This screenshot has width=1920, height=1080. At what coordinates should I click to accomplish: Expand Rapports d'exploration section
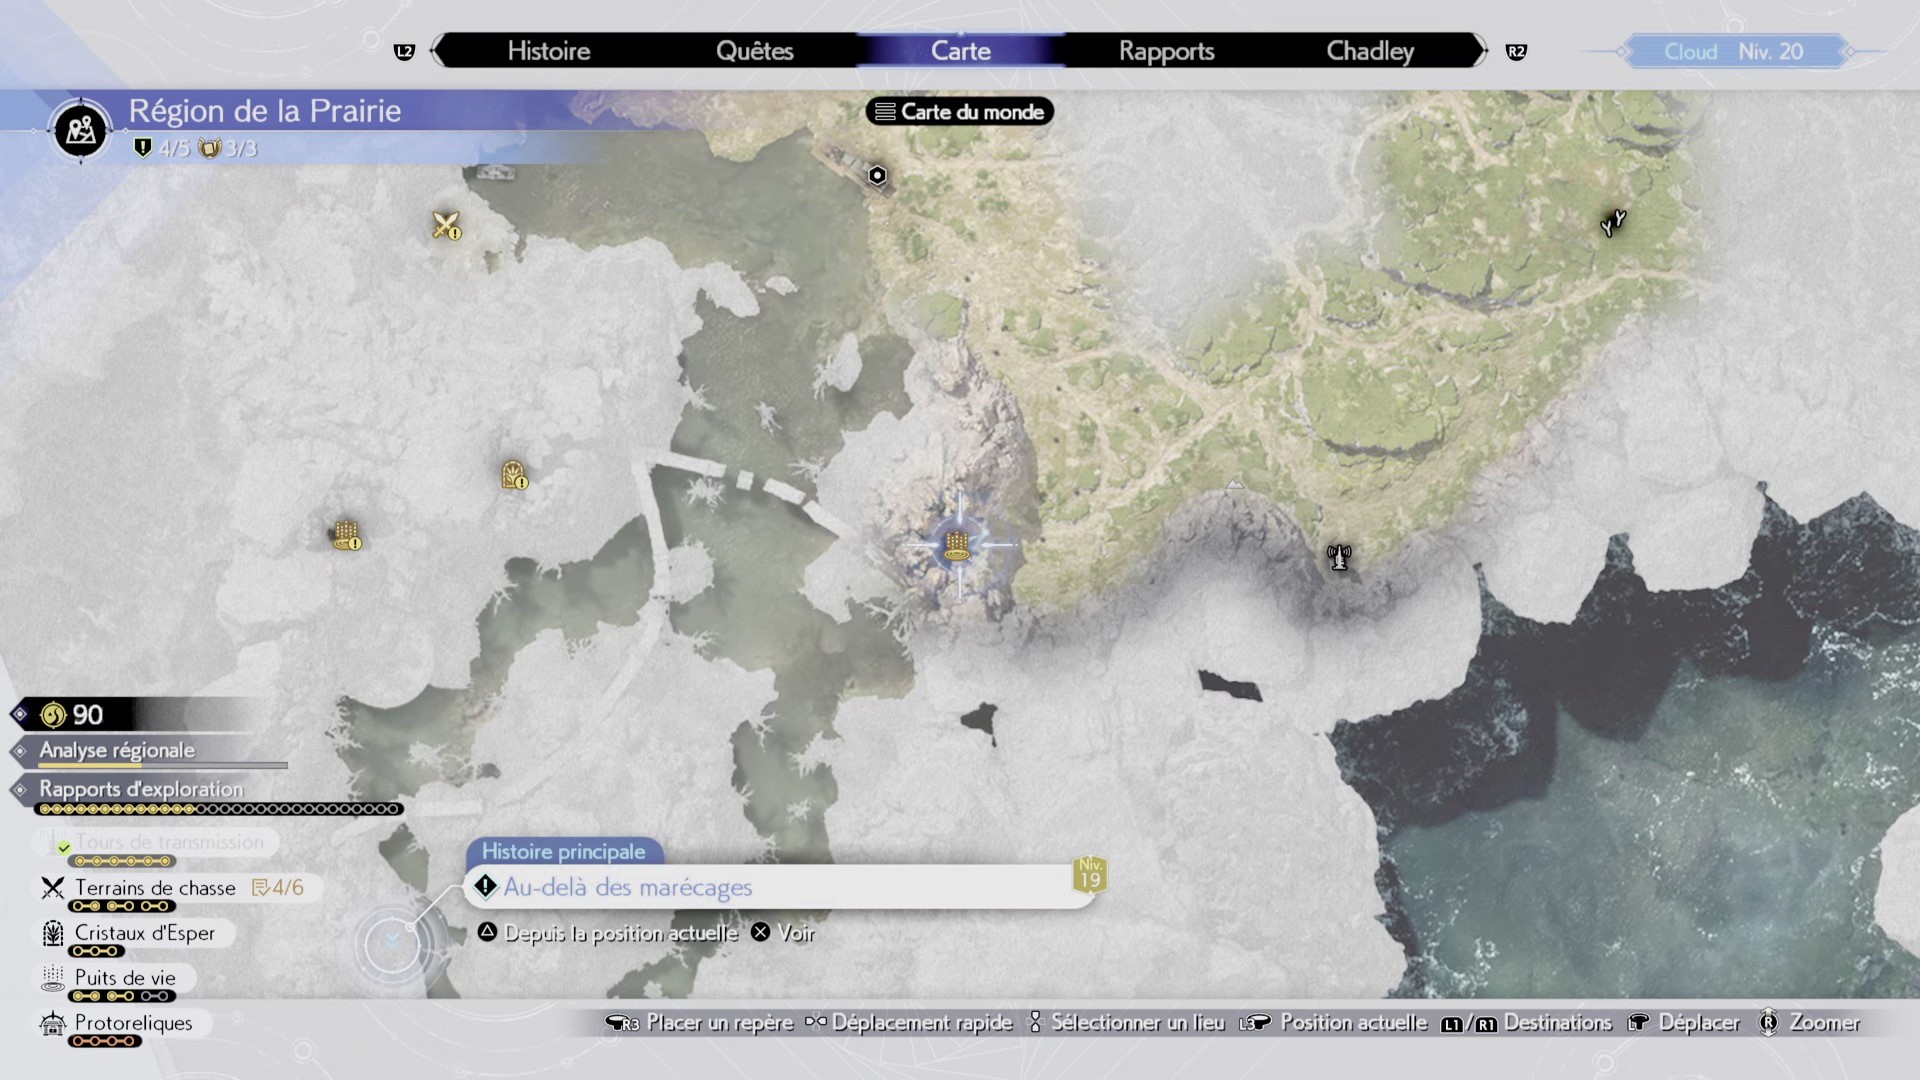click(x=140, y=789)
